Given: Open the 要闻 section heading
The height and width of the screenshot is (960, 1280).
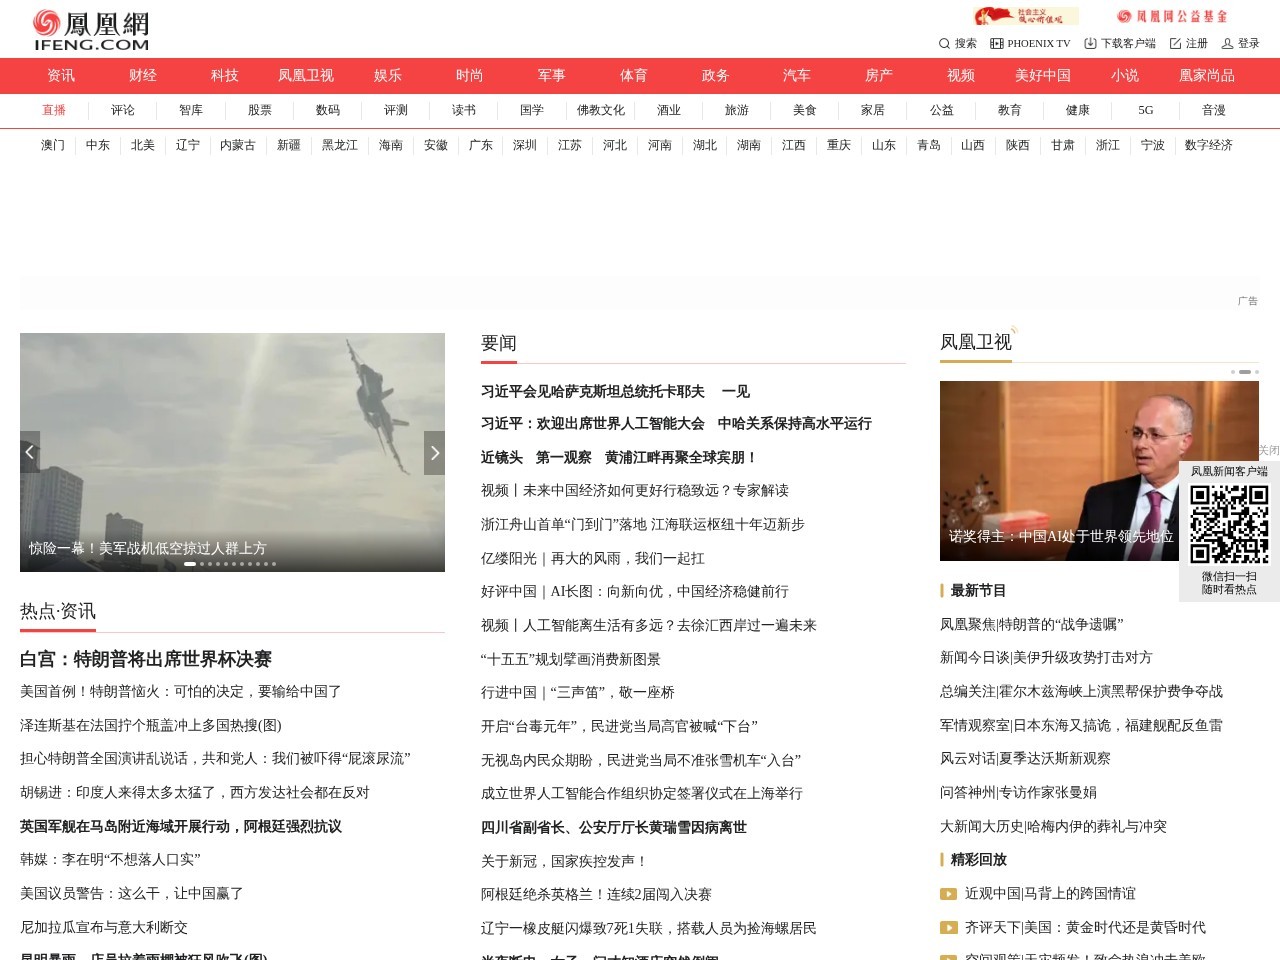Looking at the screenshot, I should coord(499,343).
